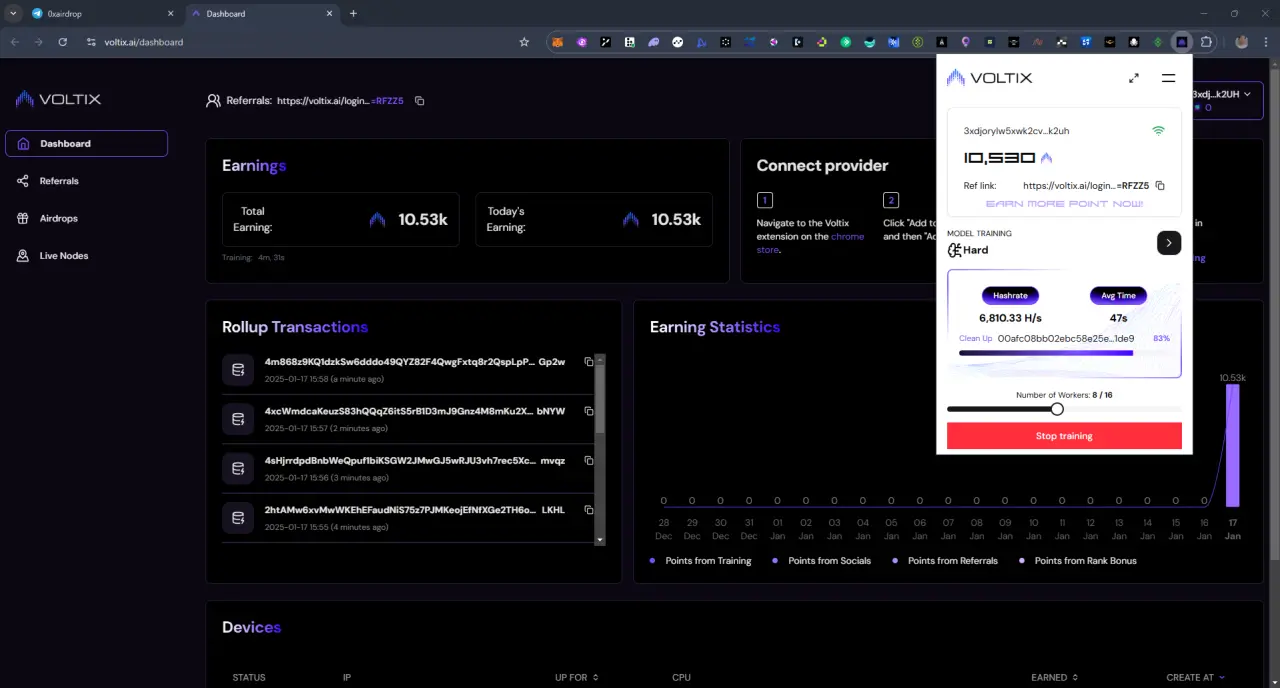Toggle Points from Socials legend item
The width and height of the screenshot is (1280, 688).
pos(822,561)
